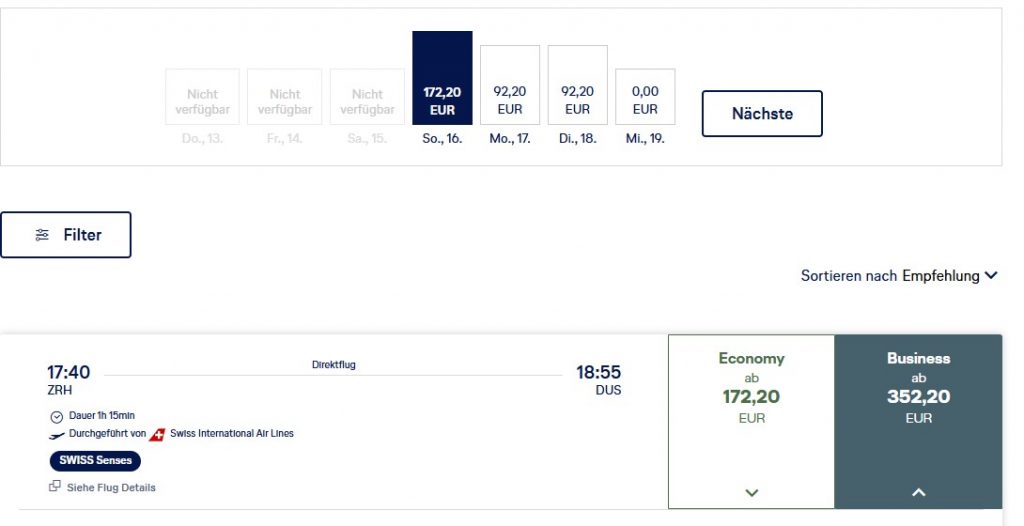1024x526 pixels.
Task: Click the external link icon beside Flug Details
Action: 55,487
